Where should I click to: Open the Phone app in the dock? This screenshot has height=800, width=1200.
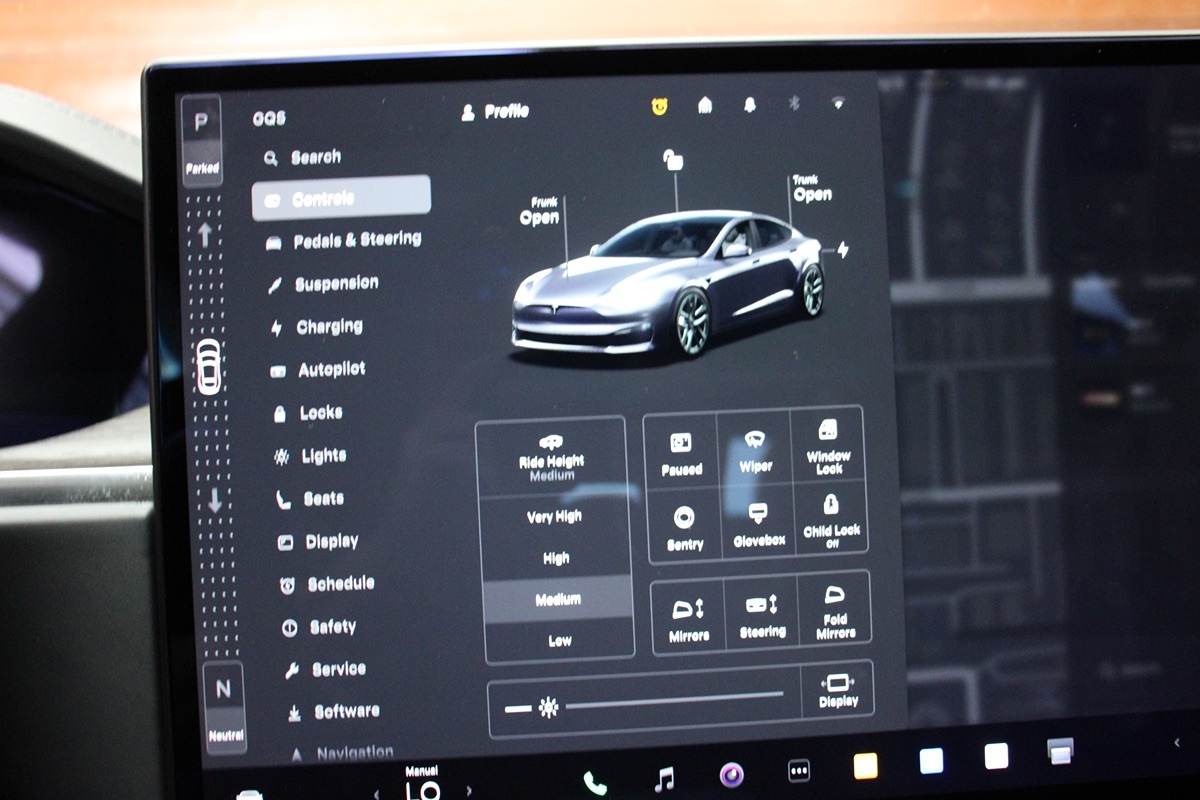(x=595, y=783)
